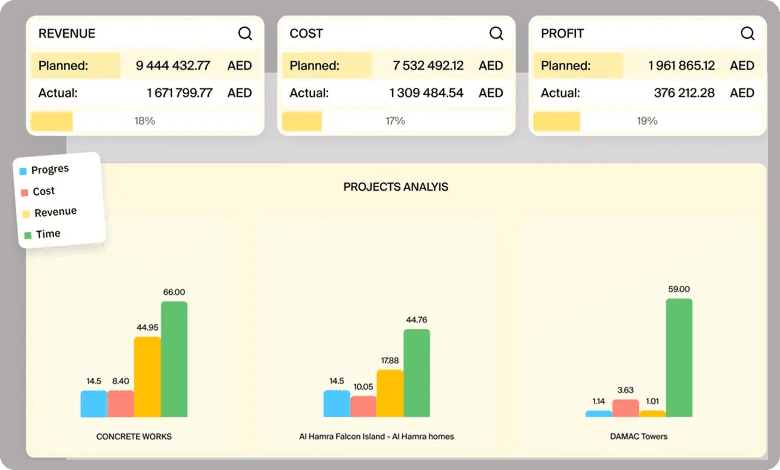Select the green 66.00 bar in Concrete Works

174,359
